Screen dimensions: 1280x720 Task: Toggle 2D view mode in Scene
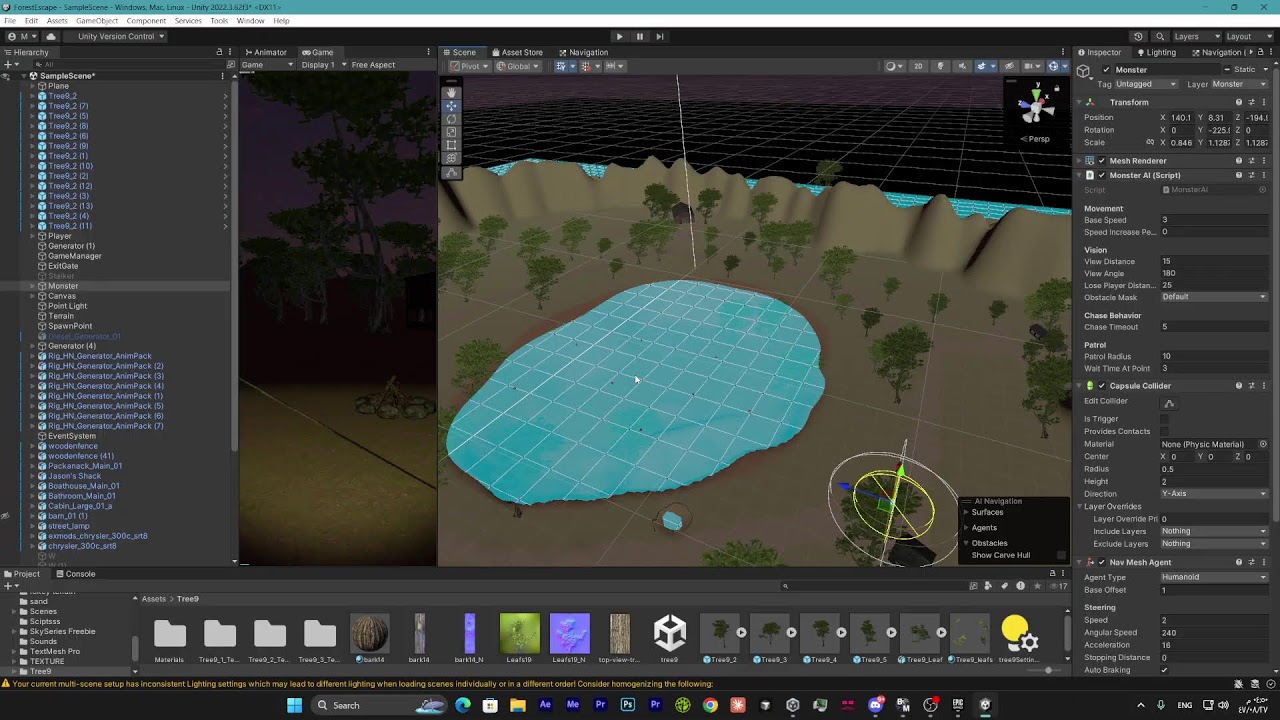[918, 66]
